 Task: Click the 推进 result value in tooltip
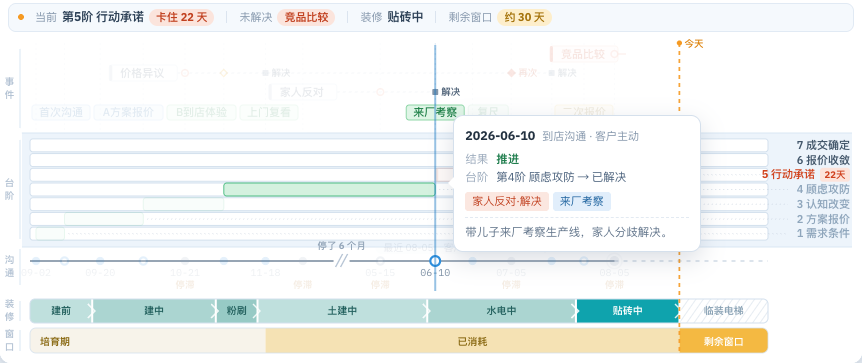pyautogui.click(x=507, y=160)
